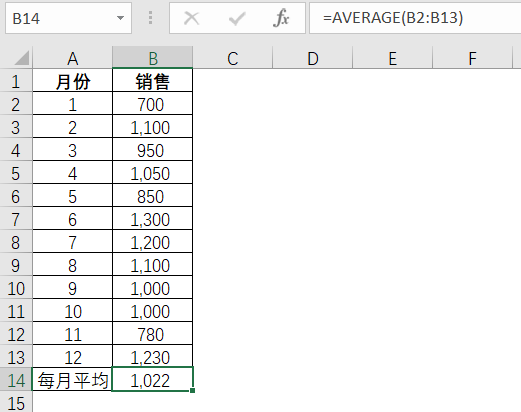Click the formula bar three-dot handle
This screenshot has height=412, width=521.
coord(150,18)
